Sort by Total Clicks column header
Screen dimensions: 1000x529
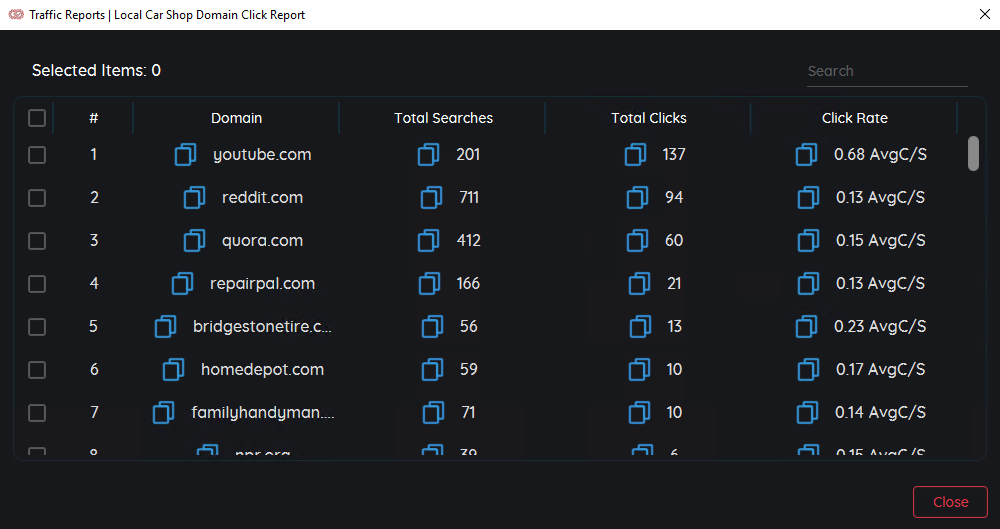click(649, 118)
